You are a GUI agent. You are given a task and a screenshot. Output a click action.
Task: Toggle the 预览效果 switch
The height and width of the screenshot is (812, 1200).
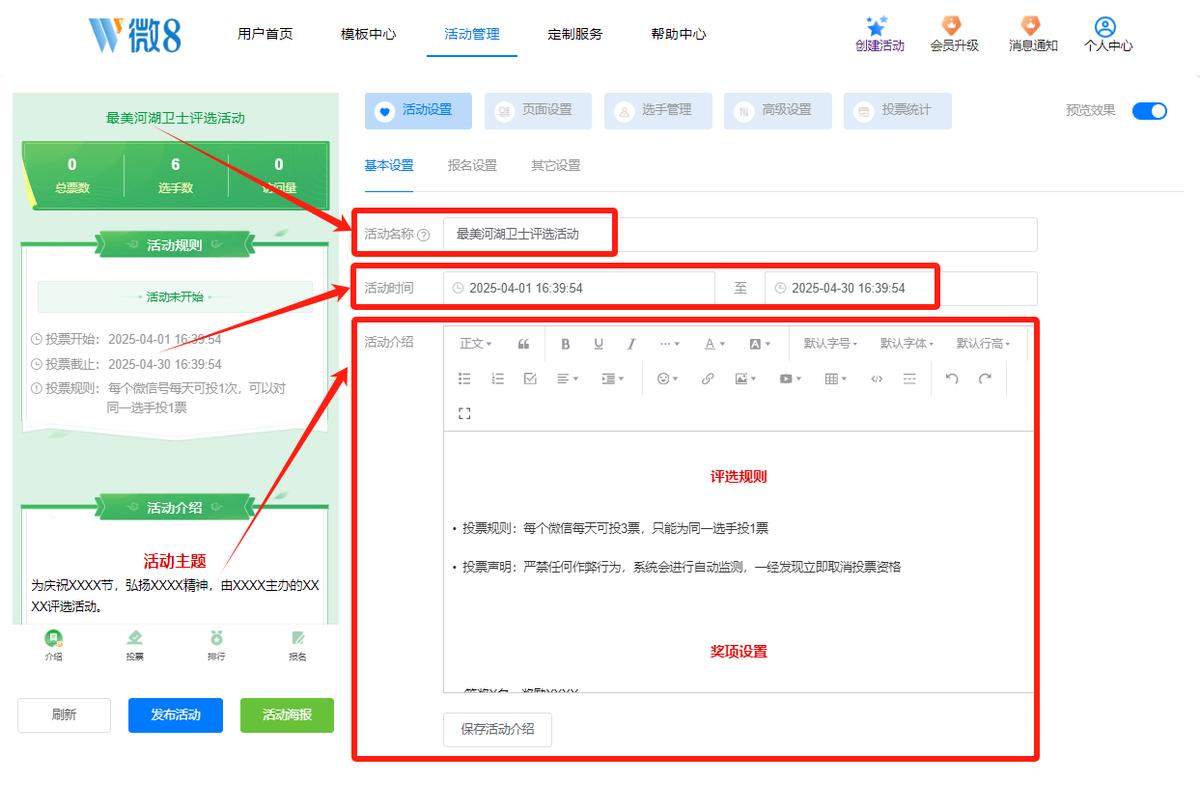point(1149,111)
